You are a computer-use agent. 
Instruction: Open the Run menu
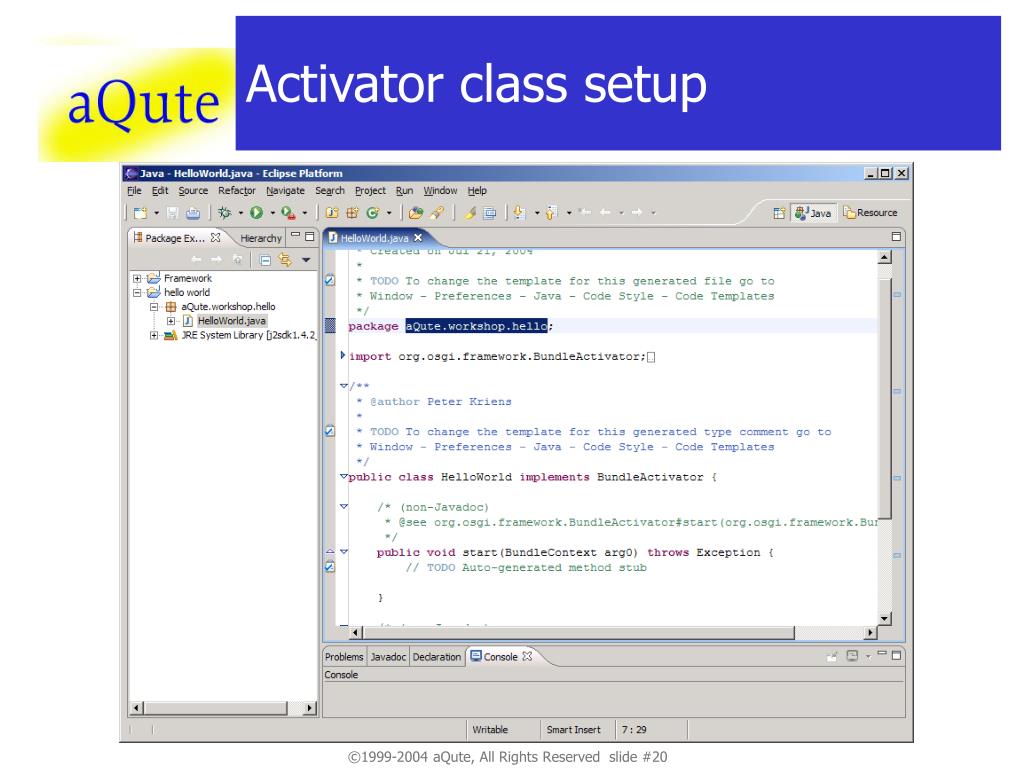coord(404,191)
